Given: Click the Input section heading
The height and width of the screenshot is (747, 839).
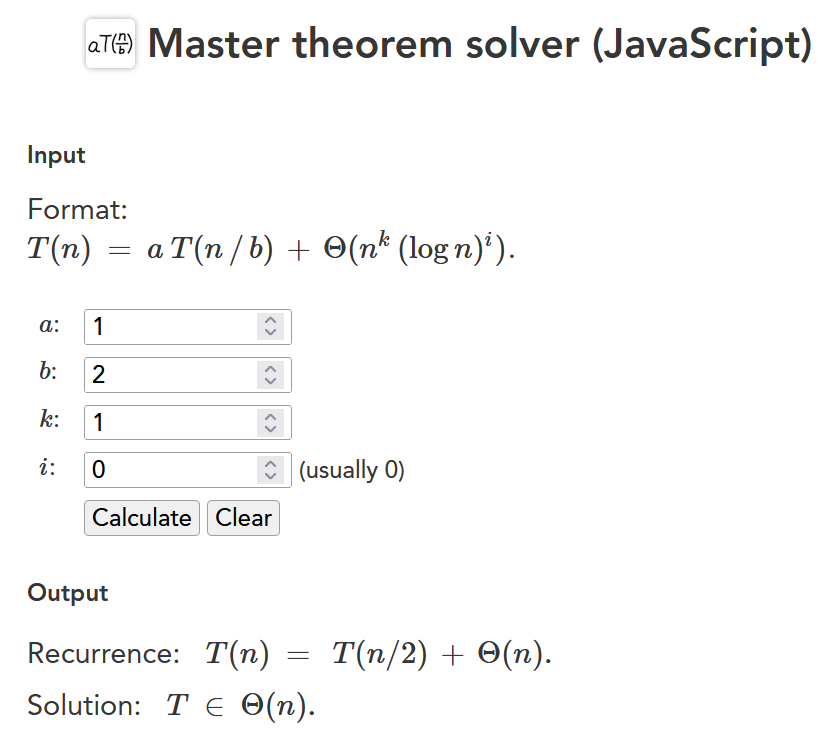Looking at the screenshot, I should pyautogui.click(x=55, y=155).
